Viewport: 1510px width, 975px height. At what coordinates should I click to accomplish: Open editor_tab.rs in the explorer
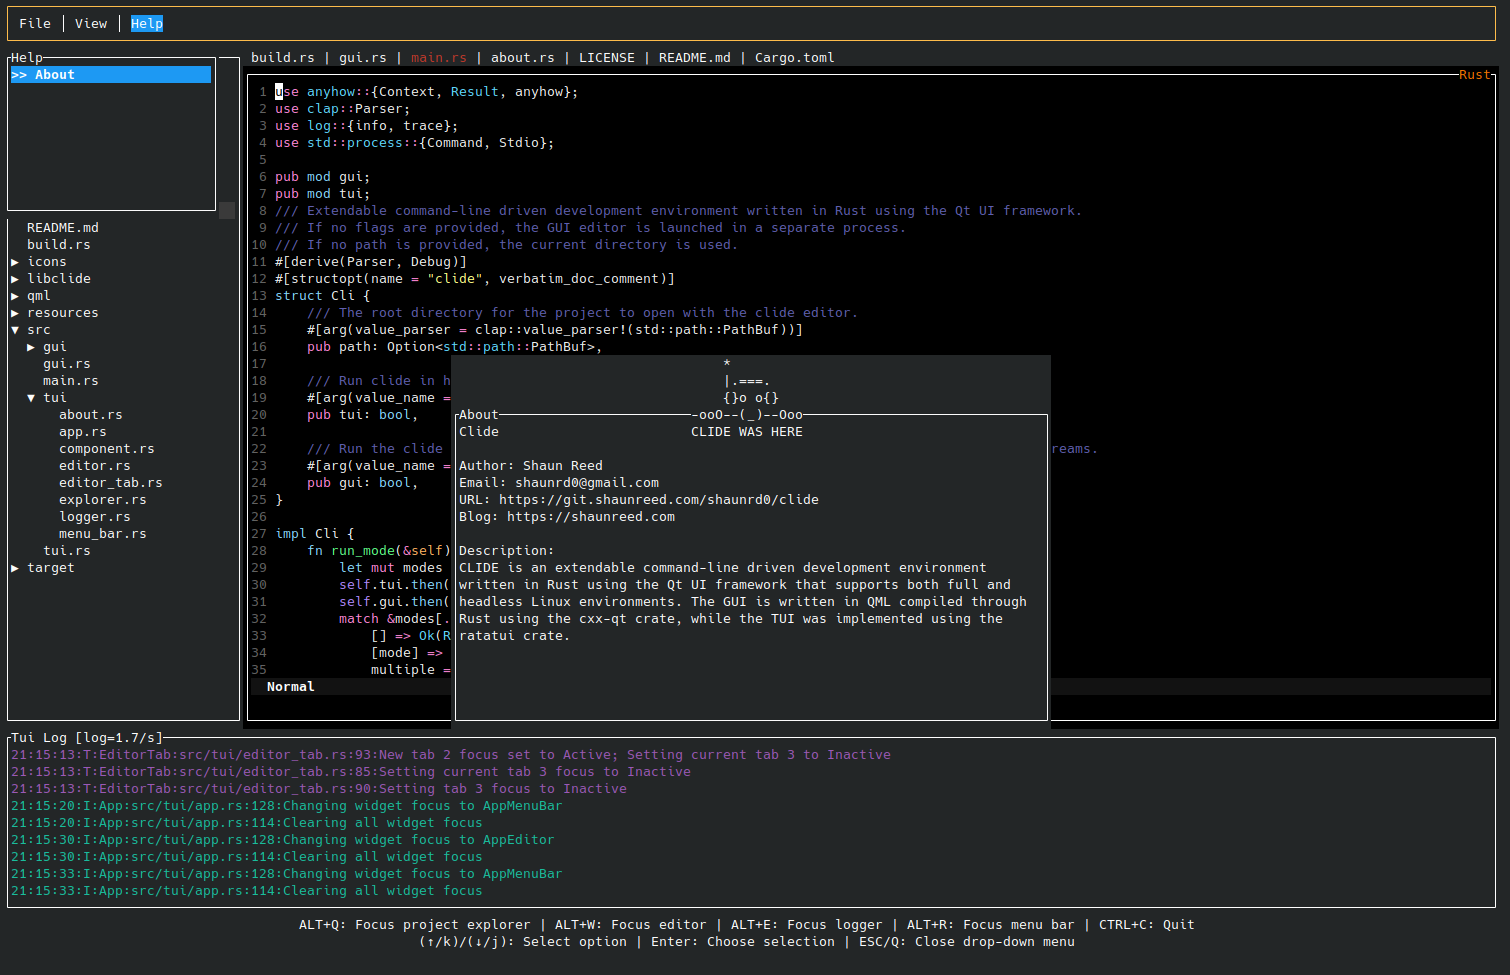110,483
